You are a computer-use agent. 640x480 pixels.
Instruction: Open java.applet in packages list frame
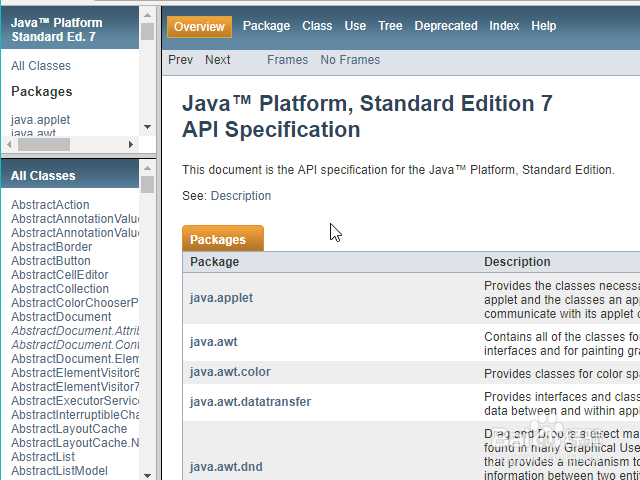[x=40, y=120]
